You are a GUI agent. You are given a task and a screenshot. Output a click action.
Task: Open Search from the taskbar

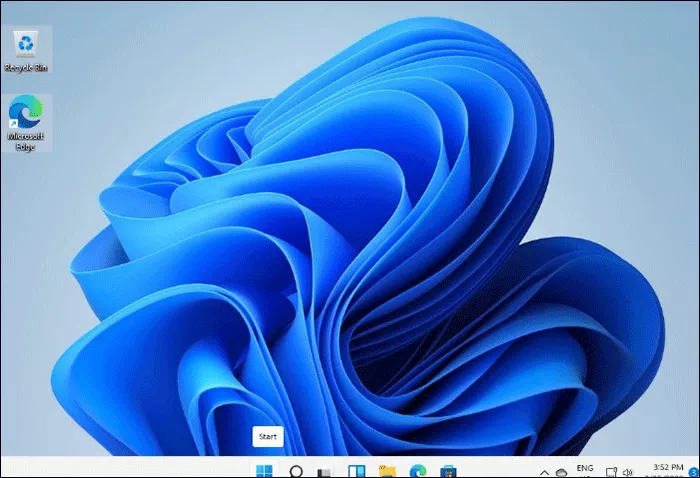point(296,470)
